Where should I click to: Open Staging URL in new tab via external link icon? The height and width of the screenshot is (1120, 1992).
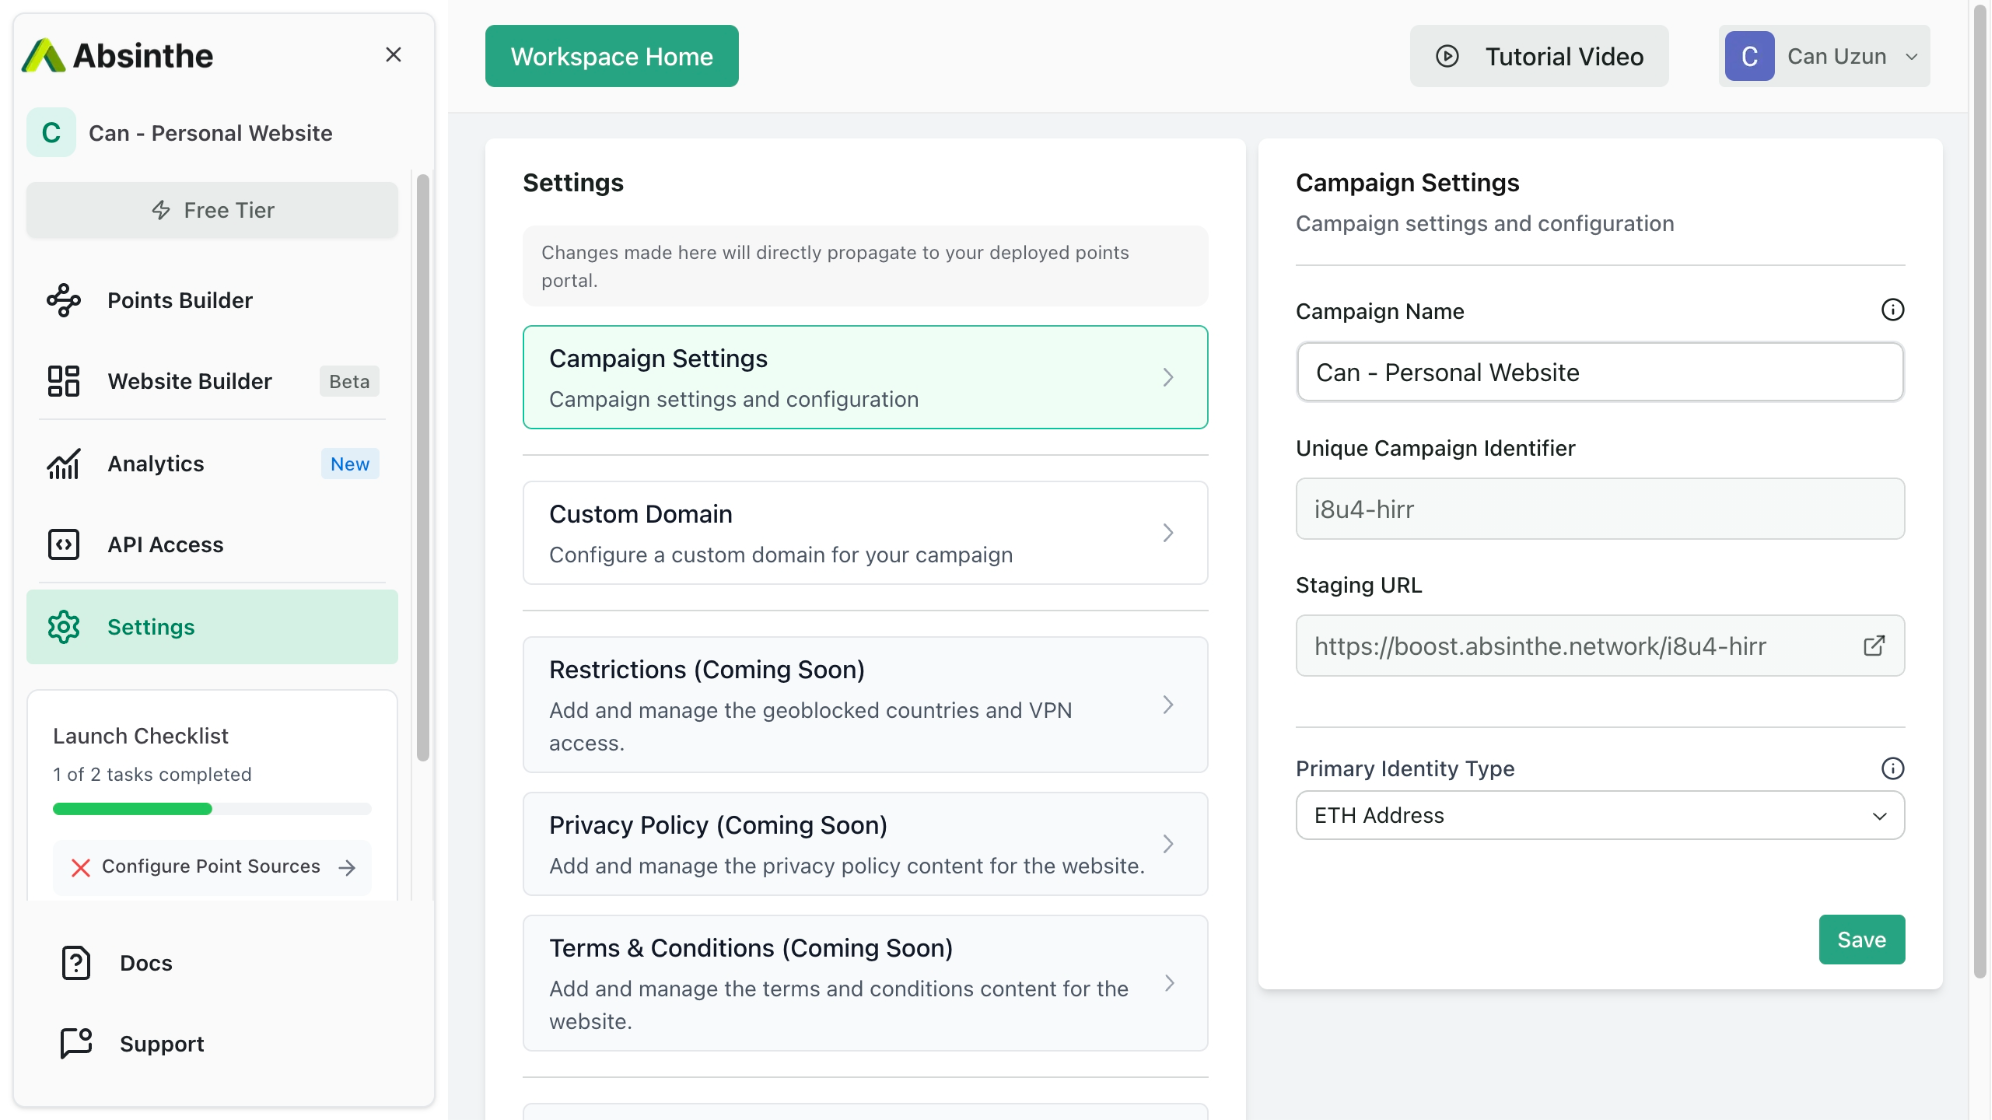click(1873, 645)
